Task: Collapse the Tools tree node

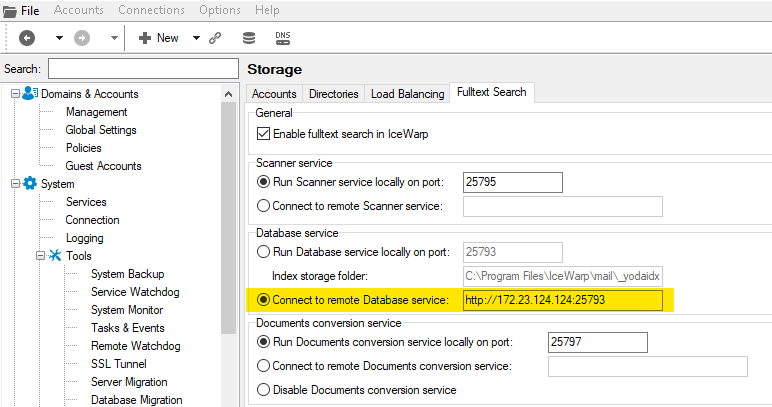Action: pyautogui.click(x=40, y=255)
